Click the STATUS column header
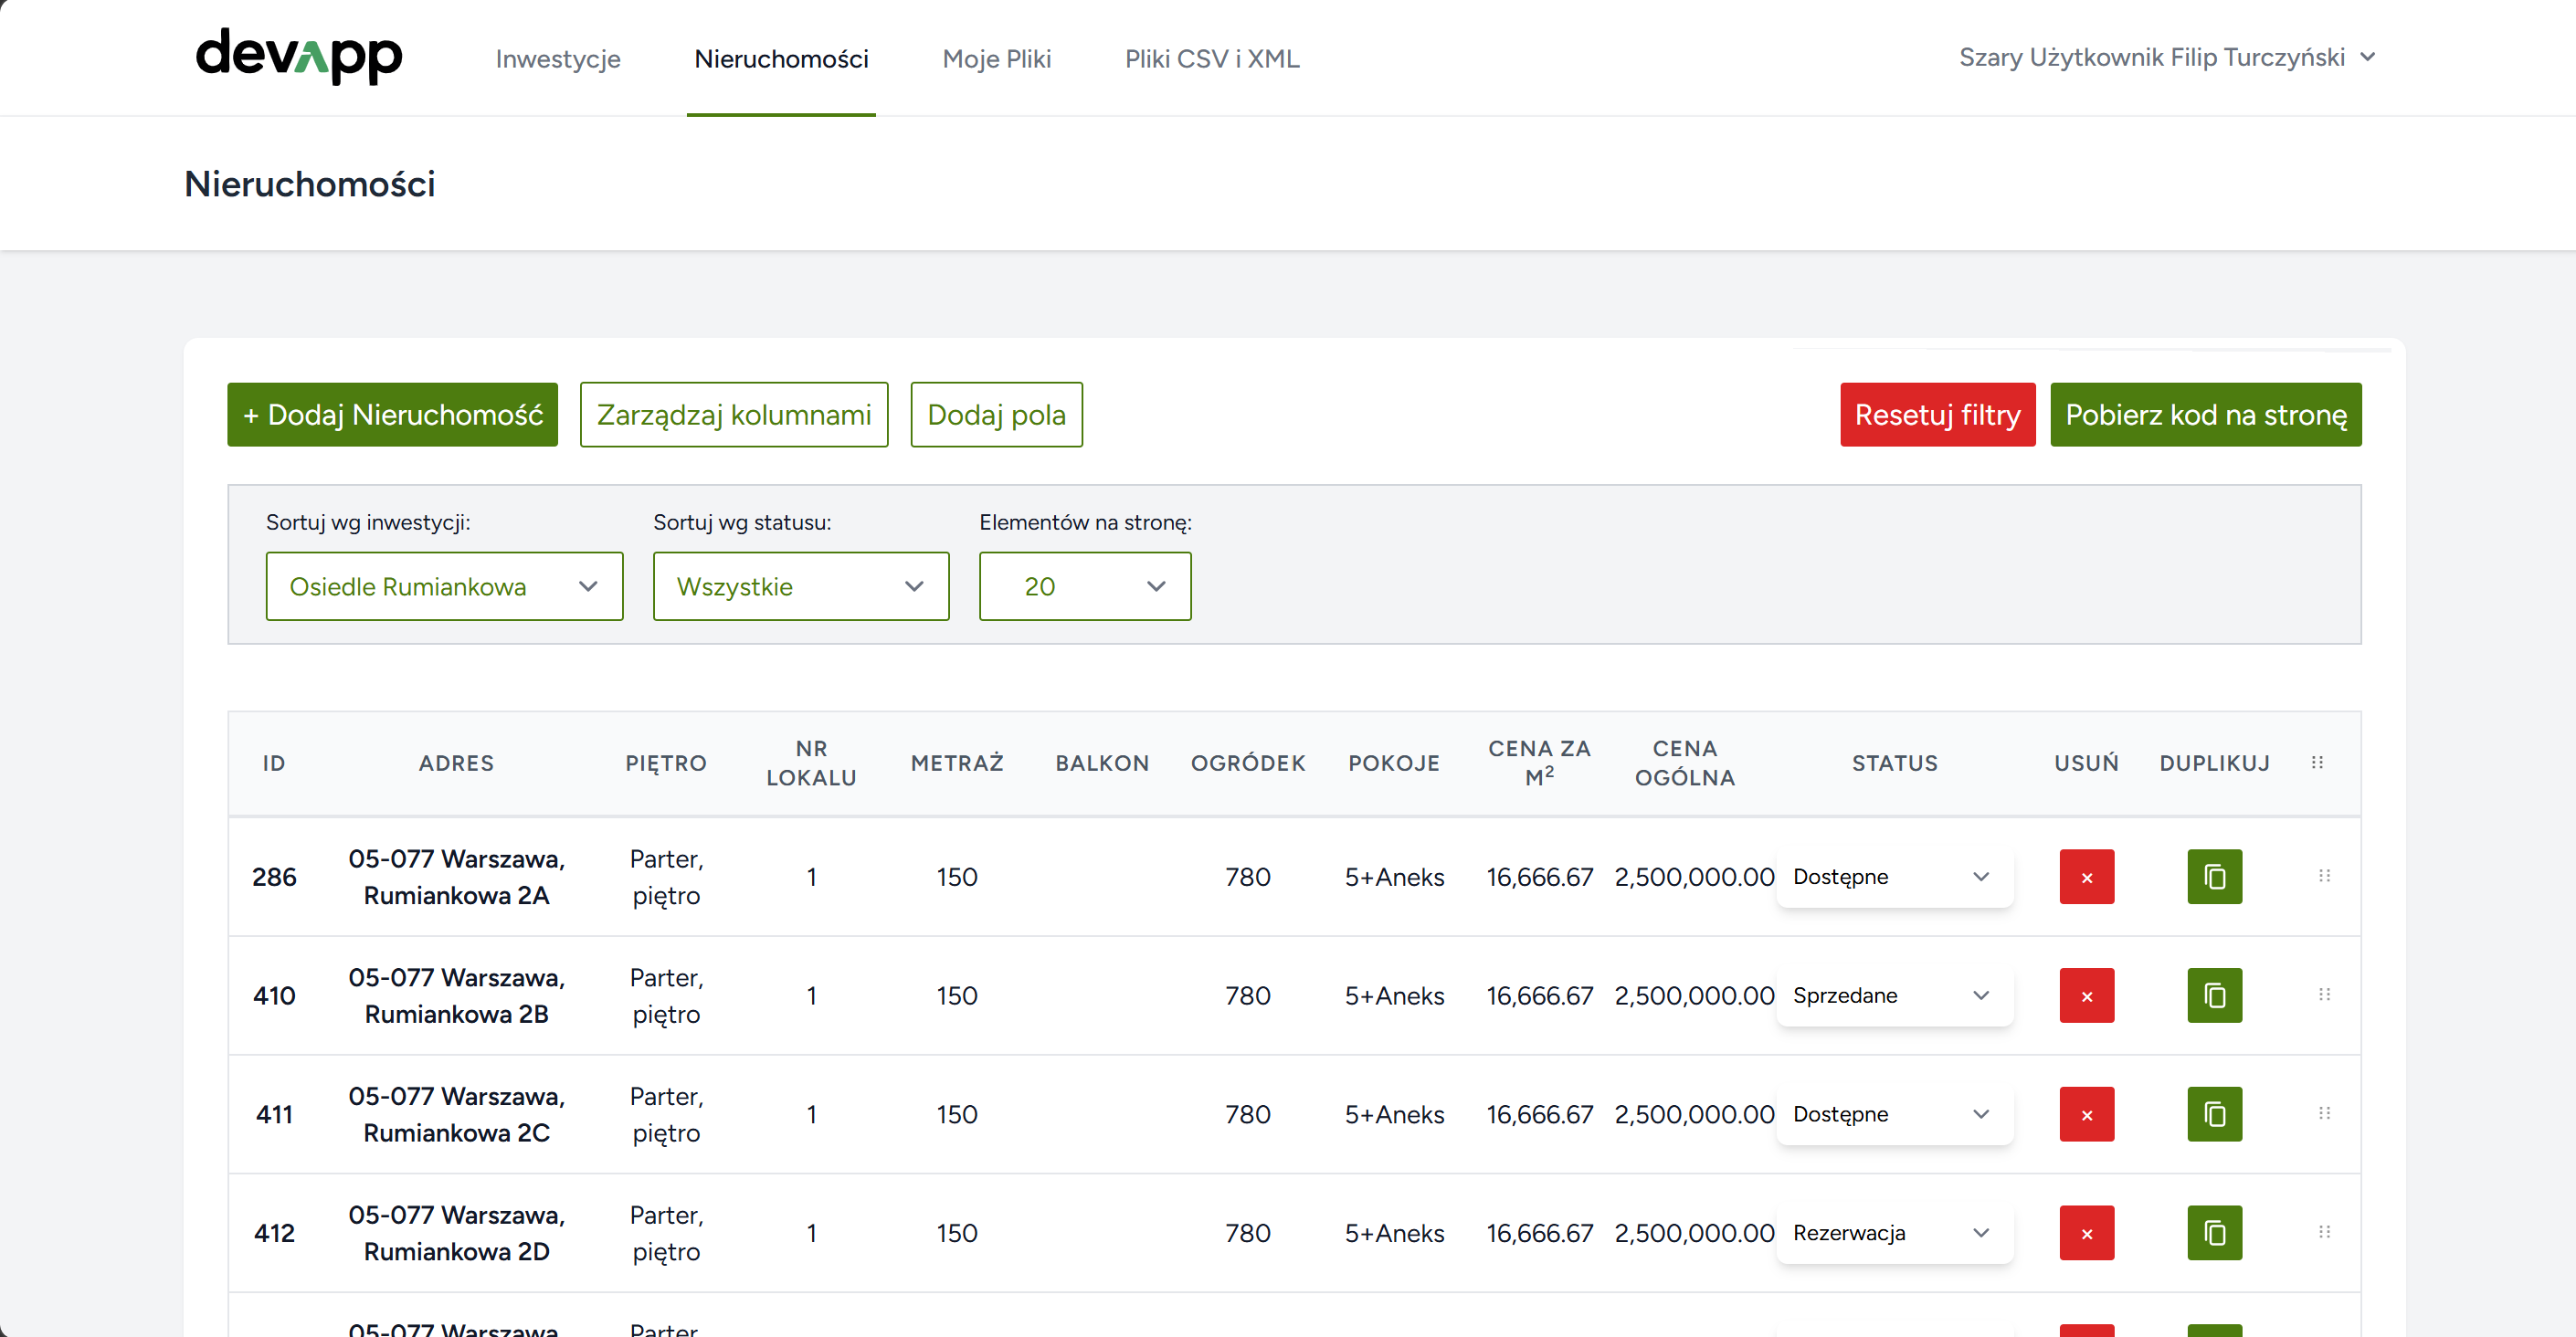2576x1337 pixels. (1894, 763)
